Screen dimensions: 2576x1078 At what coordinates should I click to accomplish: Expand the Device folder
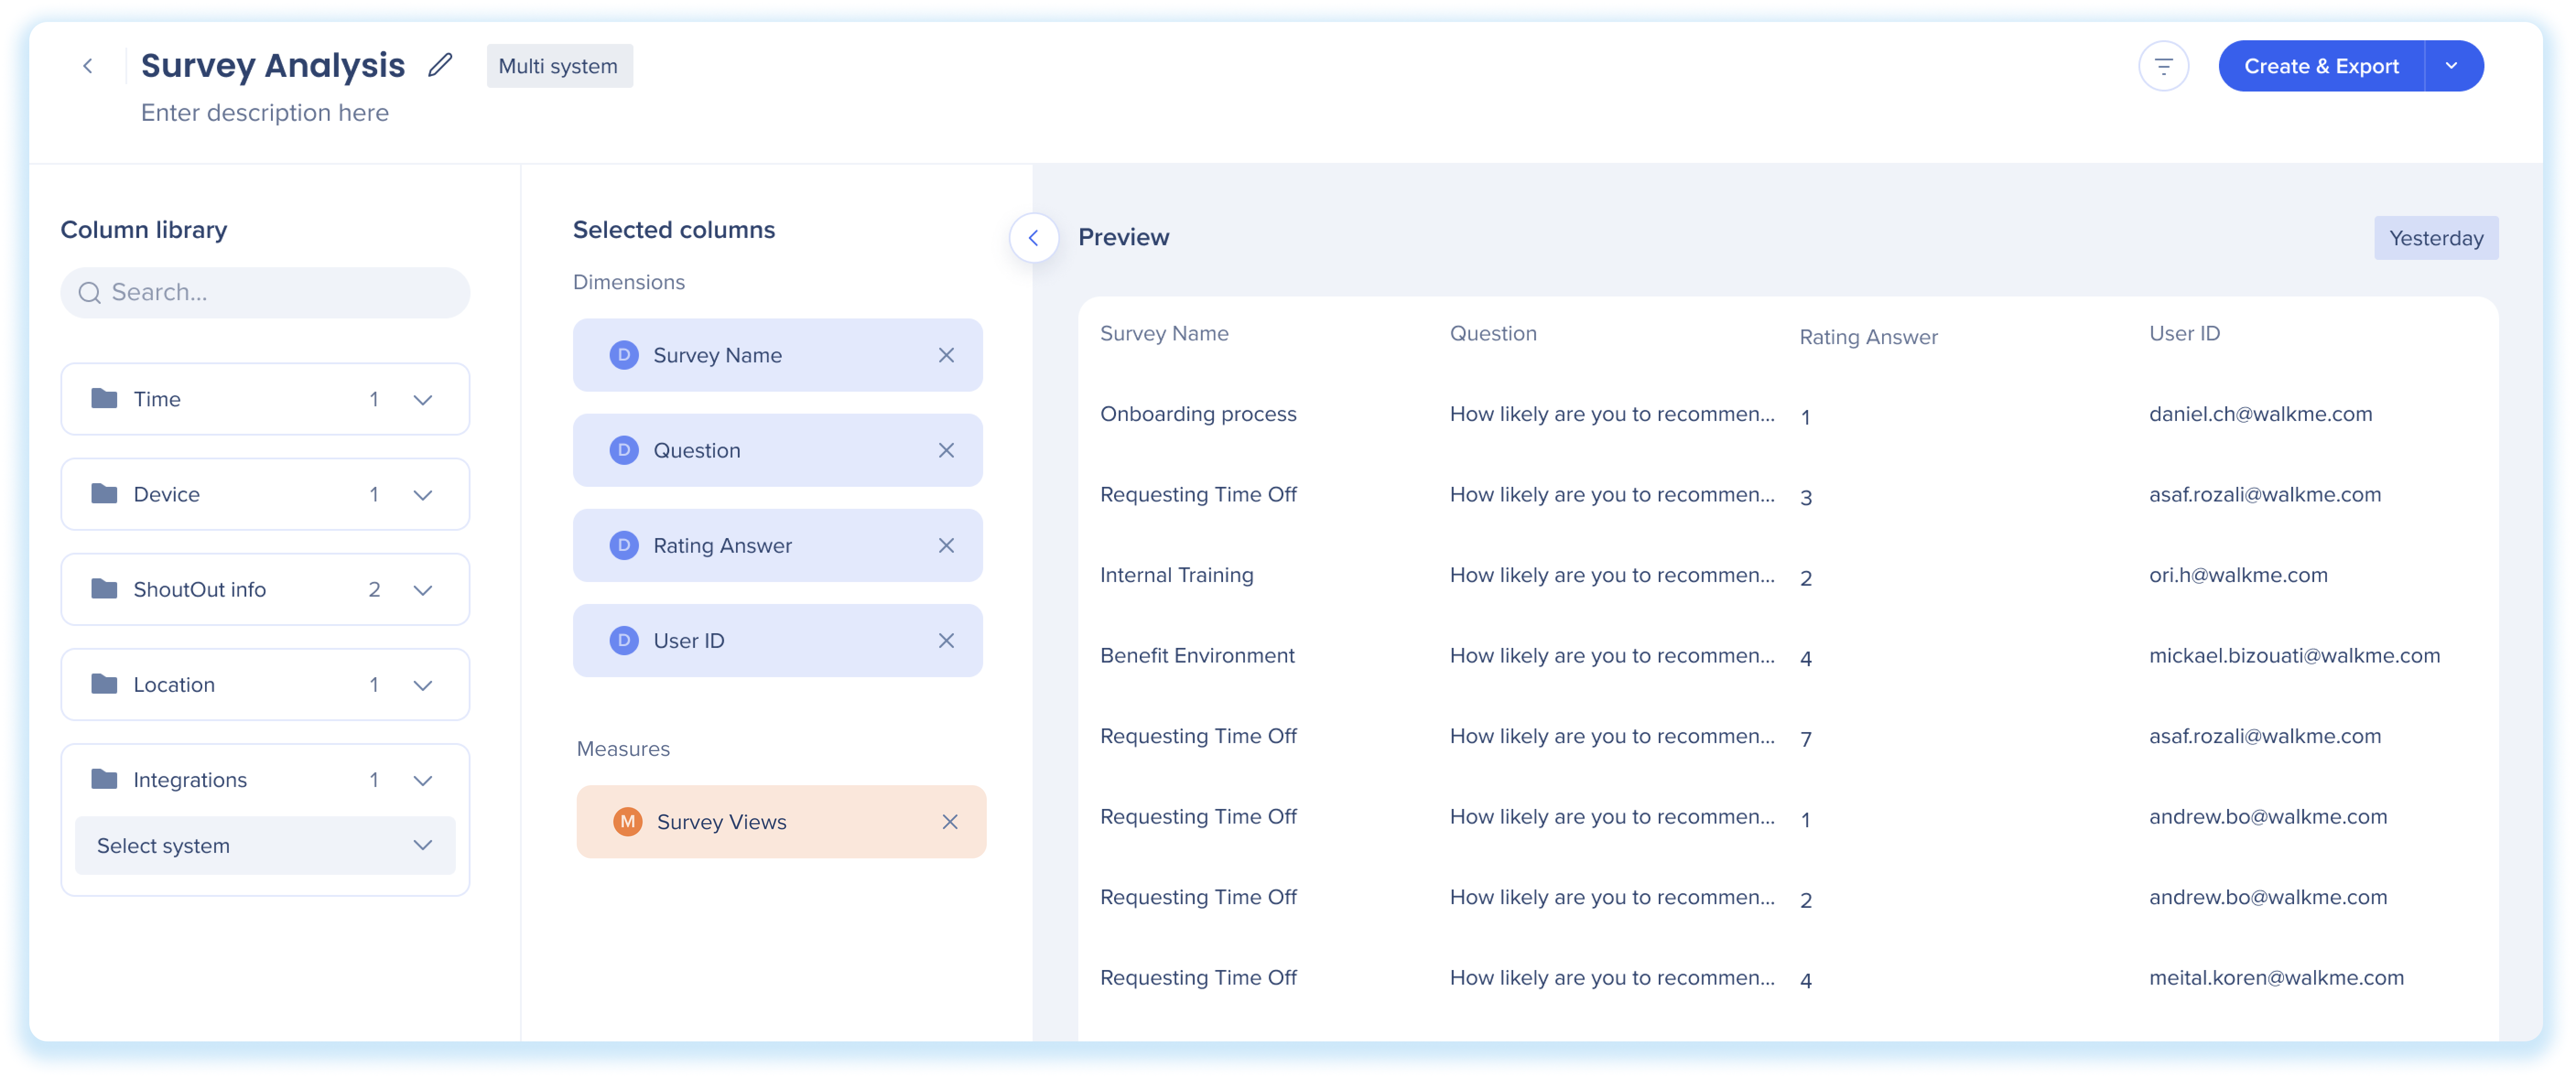click(x=423, y=494)
